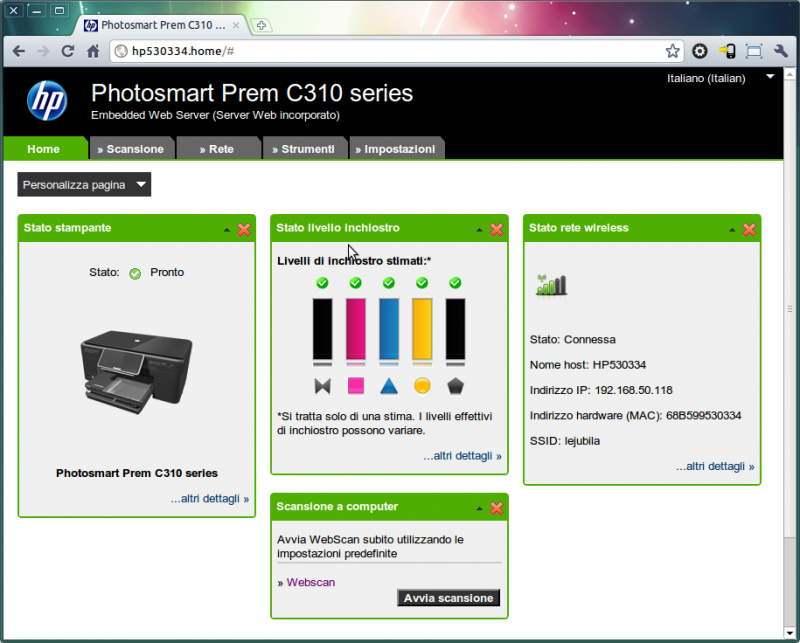This screenshot has width=800, height=643.
Task: Click the yellow ink level bar
Action: point(422,329)
